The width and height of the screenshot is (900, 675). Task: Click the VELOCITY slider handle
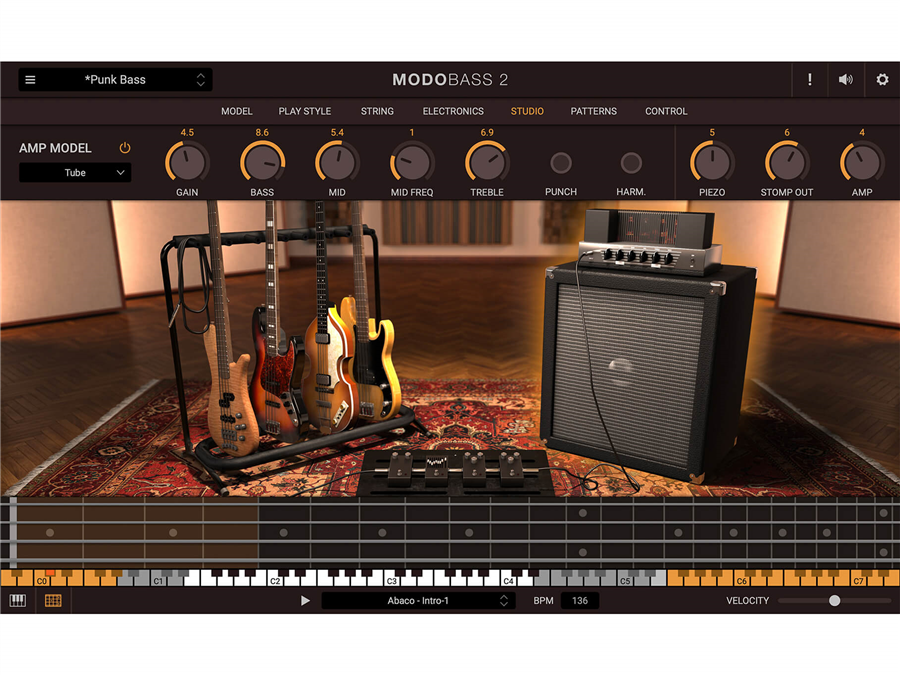(834, 601)
